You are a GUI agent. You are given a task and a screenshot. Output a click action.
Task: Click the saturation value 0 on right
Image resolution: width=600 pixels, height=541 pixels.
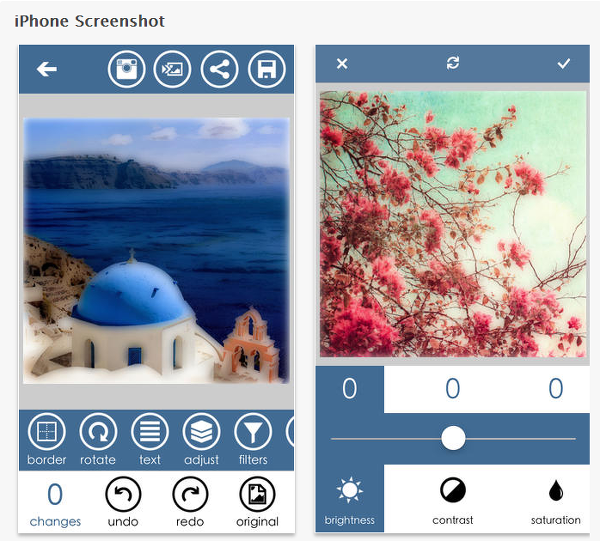click(556, 389)
